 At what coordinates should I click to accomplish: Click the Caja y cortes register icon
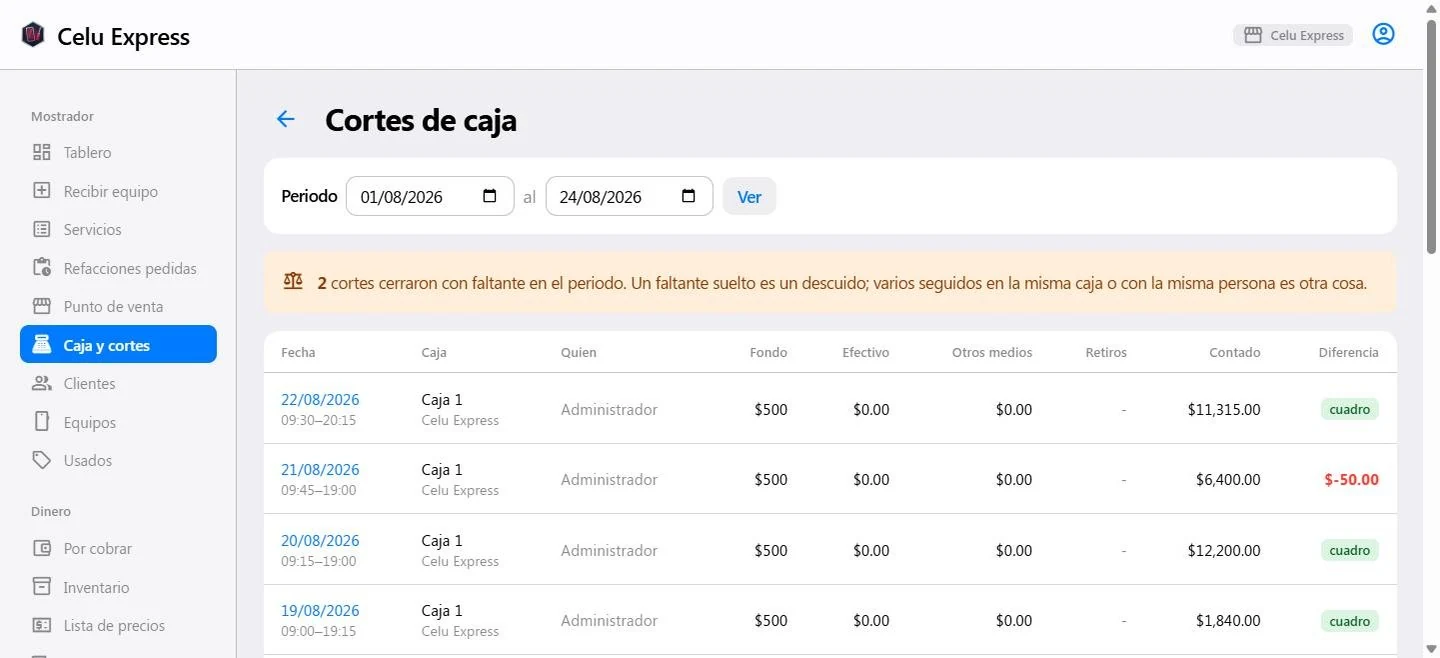point(42,345)
